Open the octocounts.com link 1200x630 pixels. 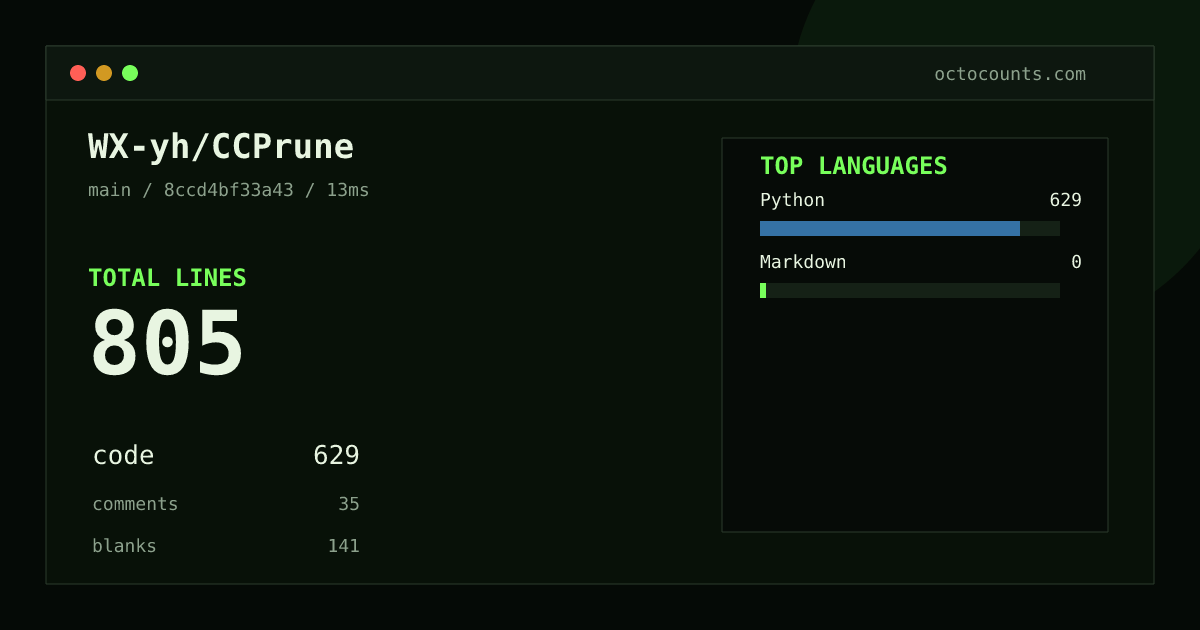pos(1010,74)
